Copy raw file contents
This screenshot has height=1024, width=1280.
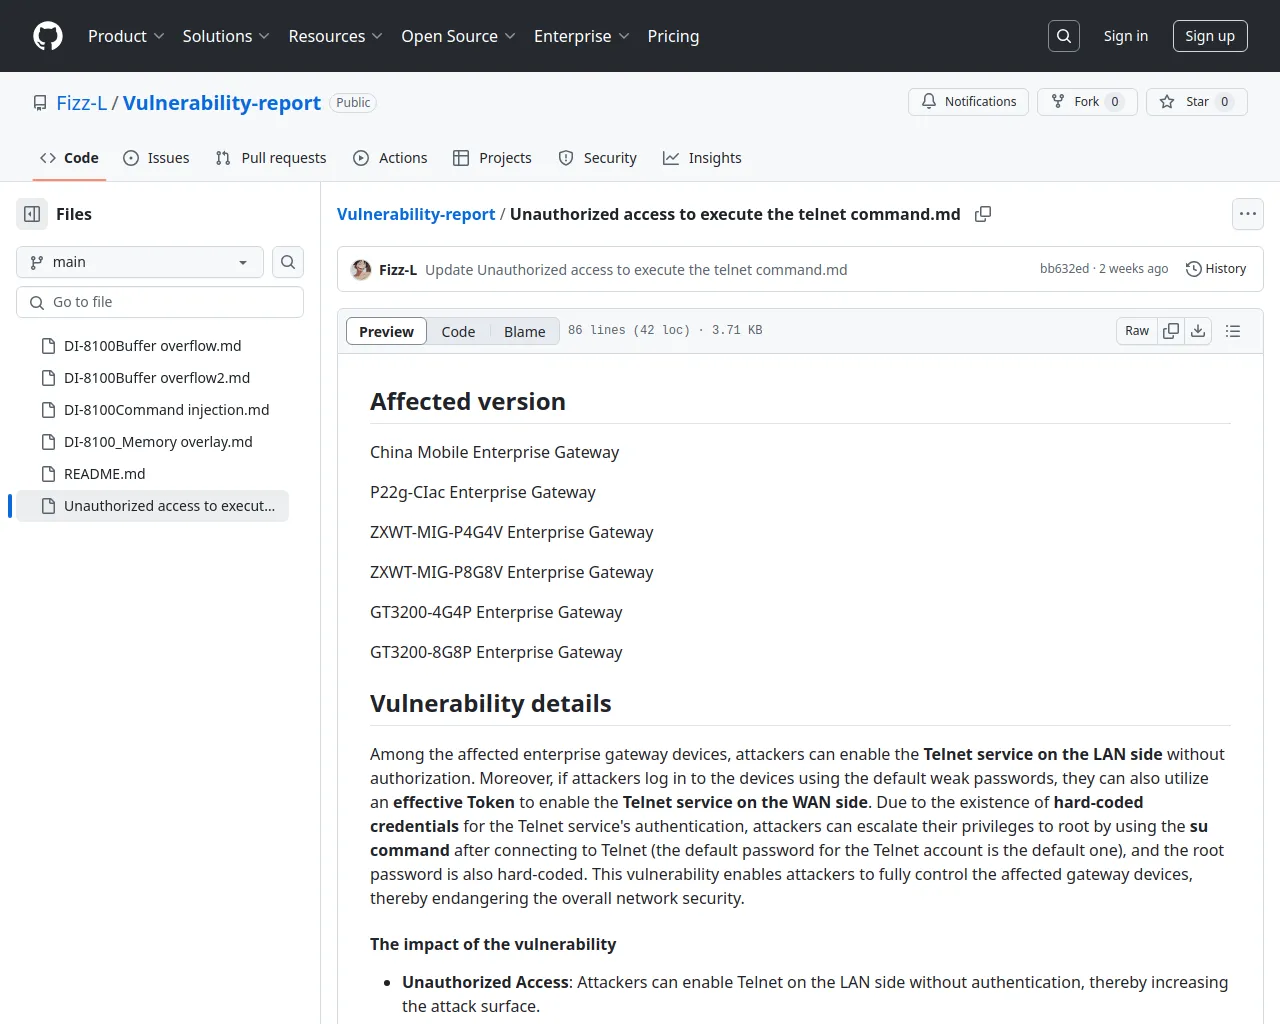[x=1171, y=331]
